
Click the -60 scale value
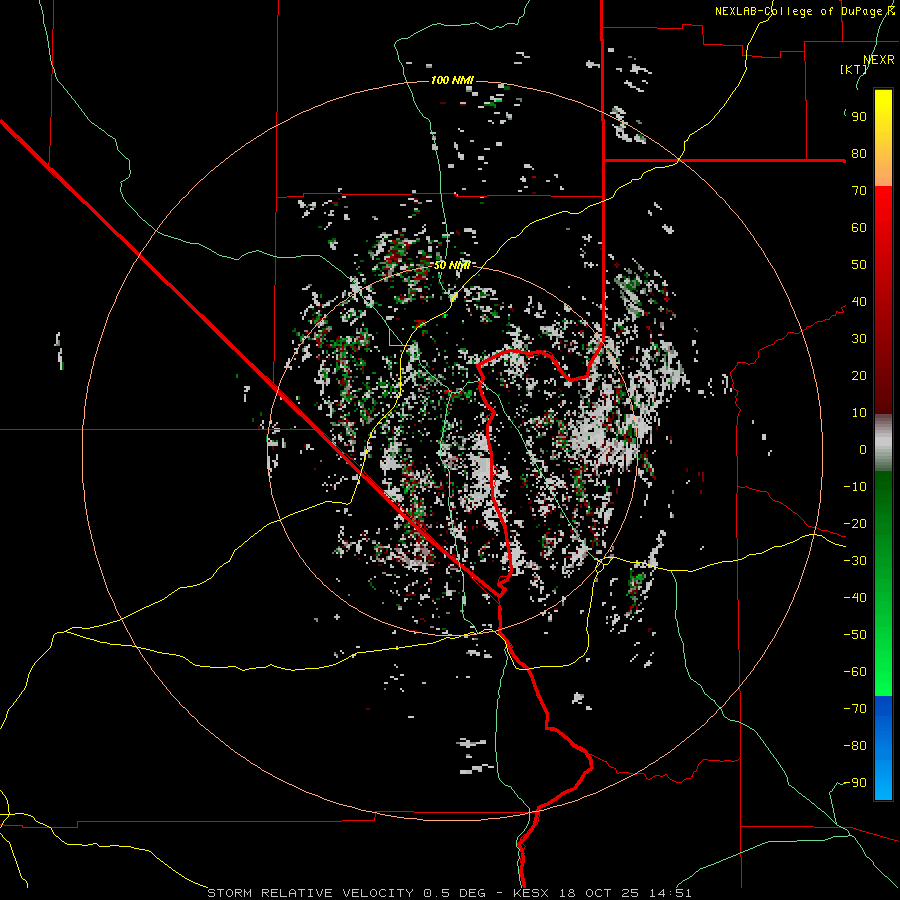pos(855,672)
